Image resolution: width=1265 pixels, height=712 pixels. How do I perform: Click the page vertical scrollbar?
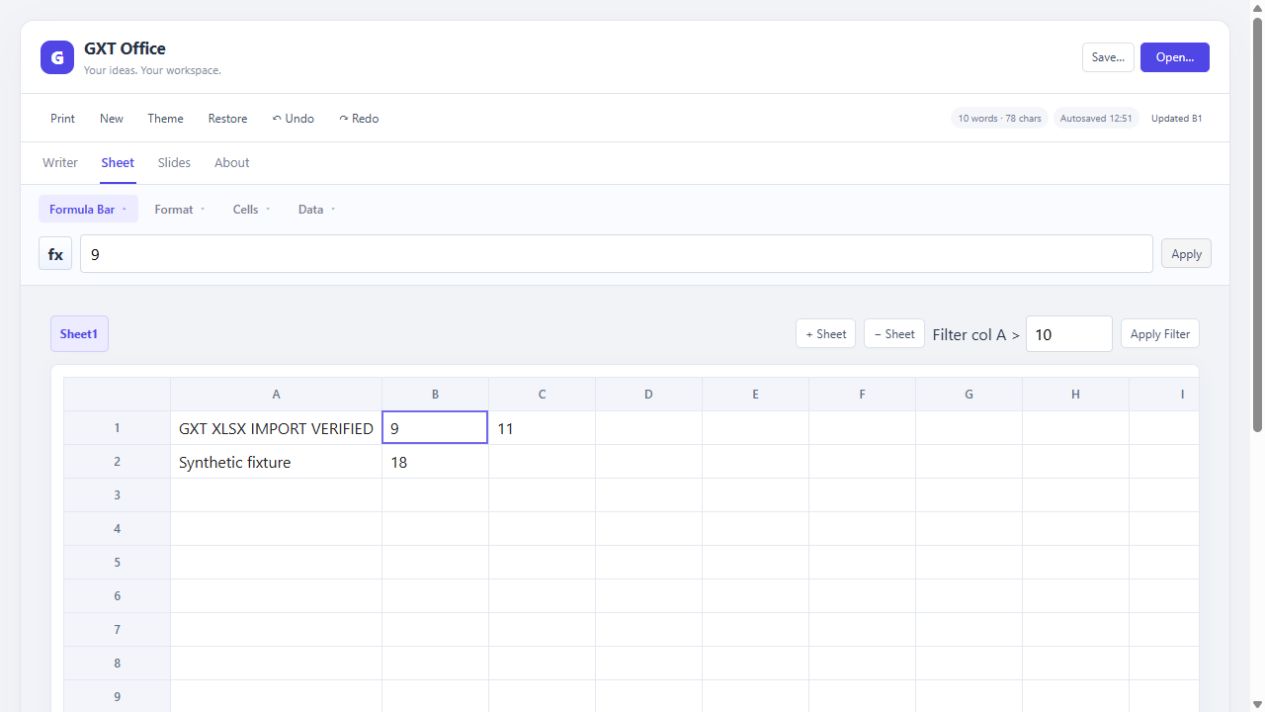click(1257, 225)
